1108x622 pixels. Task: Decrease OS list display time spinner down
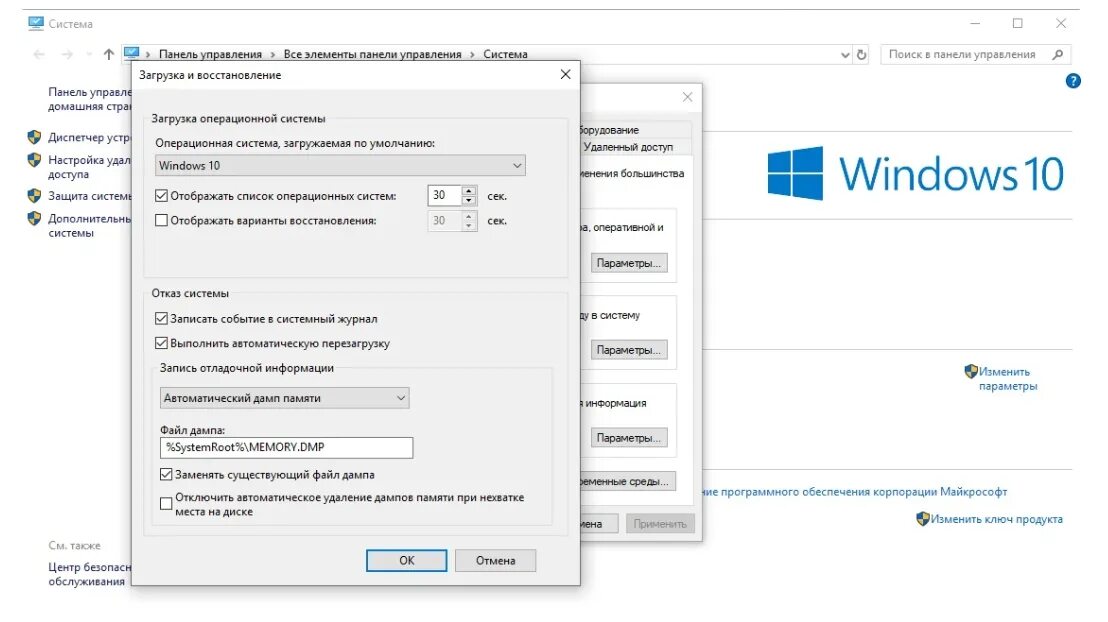[468, 201]
